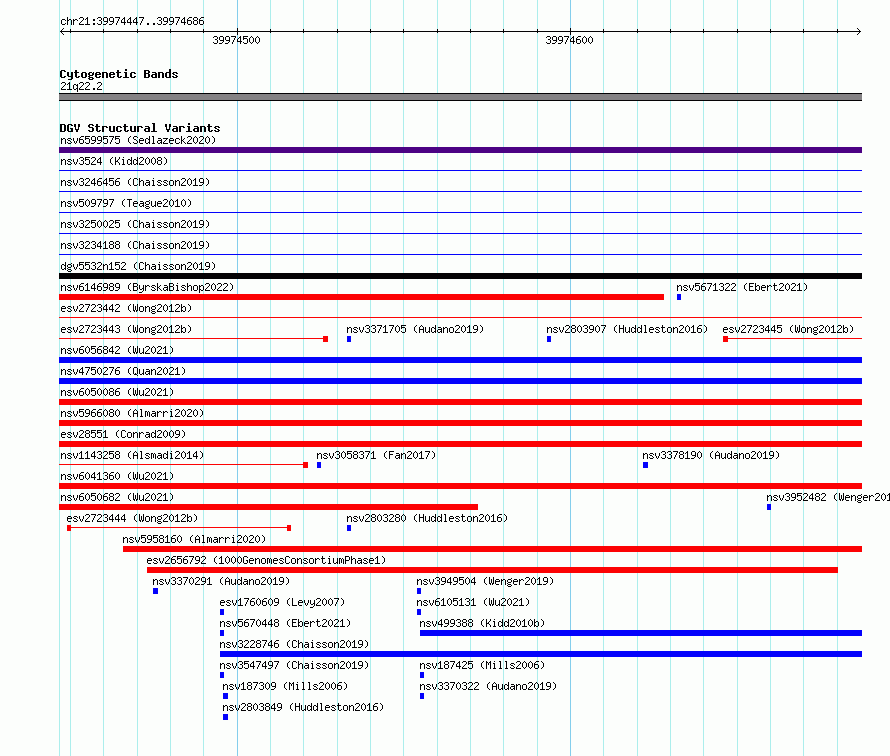Open esv28551 (Conrad2009) label
The height and width of the screenshot is (756, 890).
pyautogui.click(x=123, y=434)
